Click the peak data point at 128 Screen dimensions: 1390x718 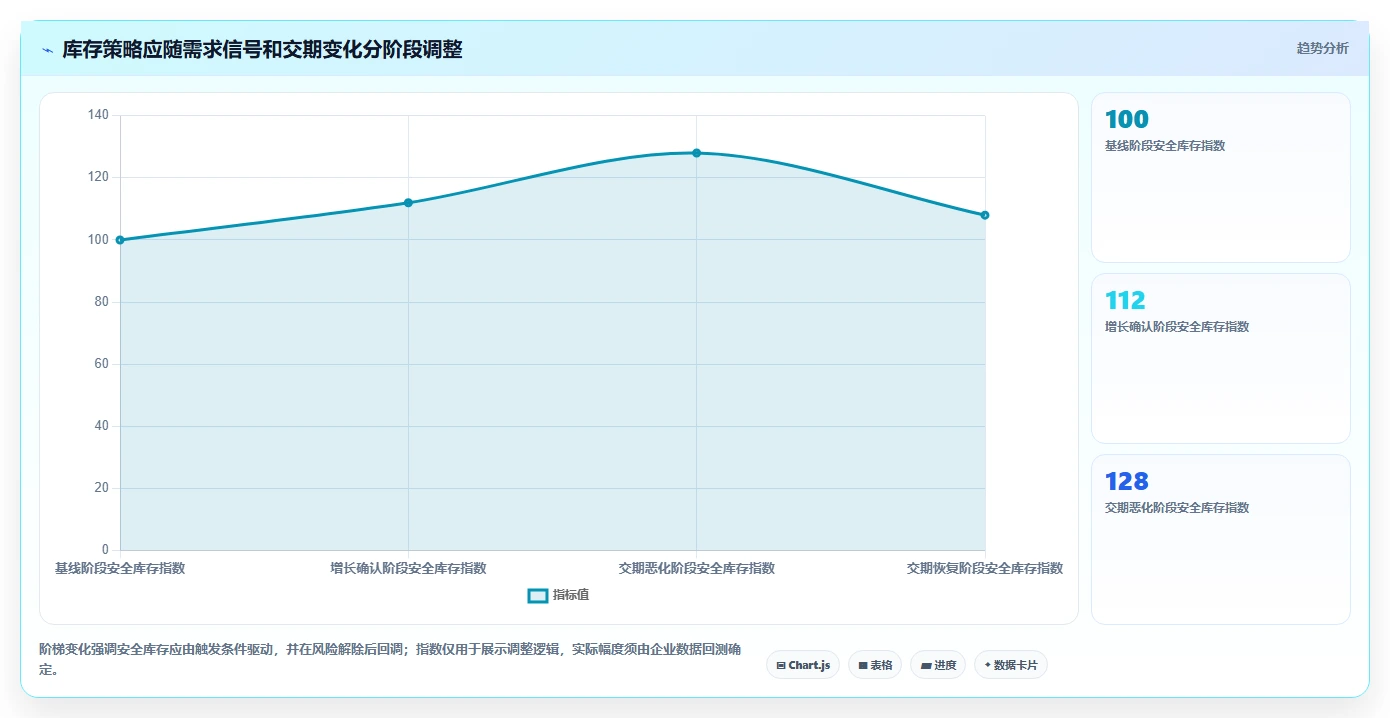[697, 153]
